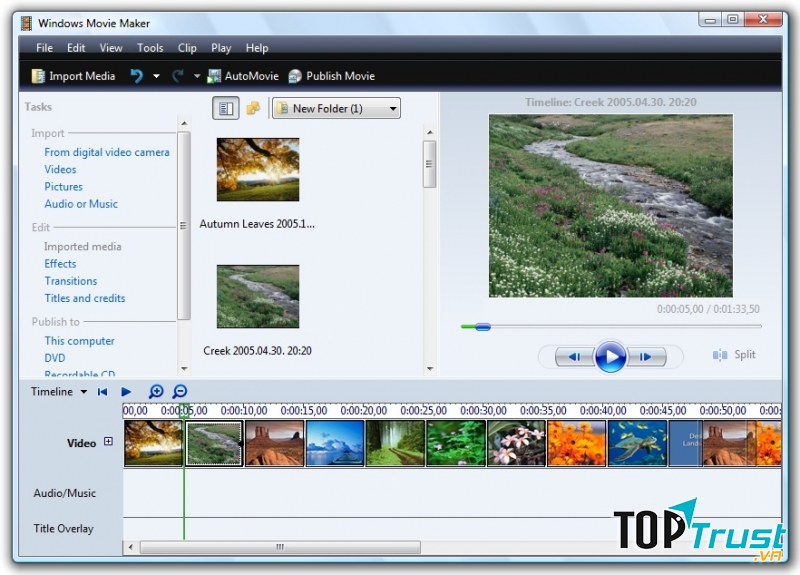The height and width of the screenshot is (575, 800).
Task: Click the timeline ruler at 0:00:20,00
Action: 364,411
